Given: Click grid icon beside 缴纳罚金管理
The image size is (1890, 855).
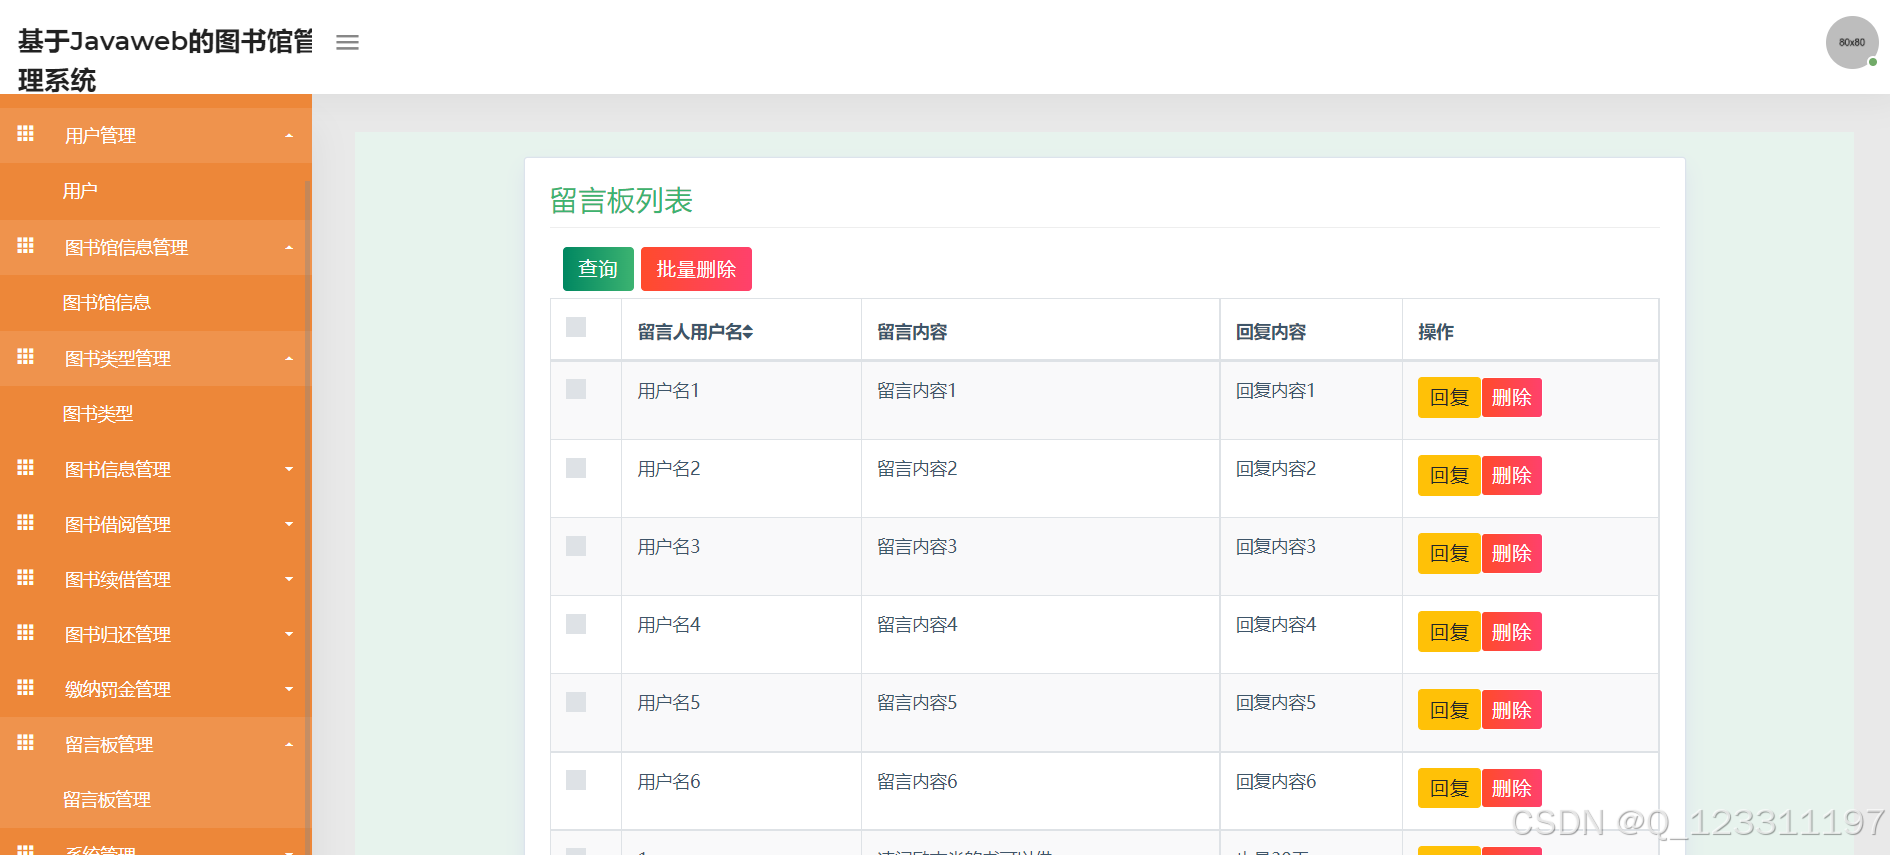Looking at the screenshot, I should (26, 688).
